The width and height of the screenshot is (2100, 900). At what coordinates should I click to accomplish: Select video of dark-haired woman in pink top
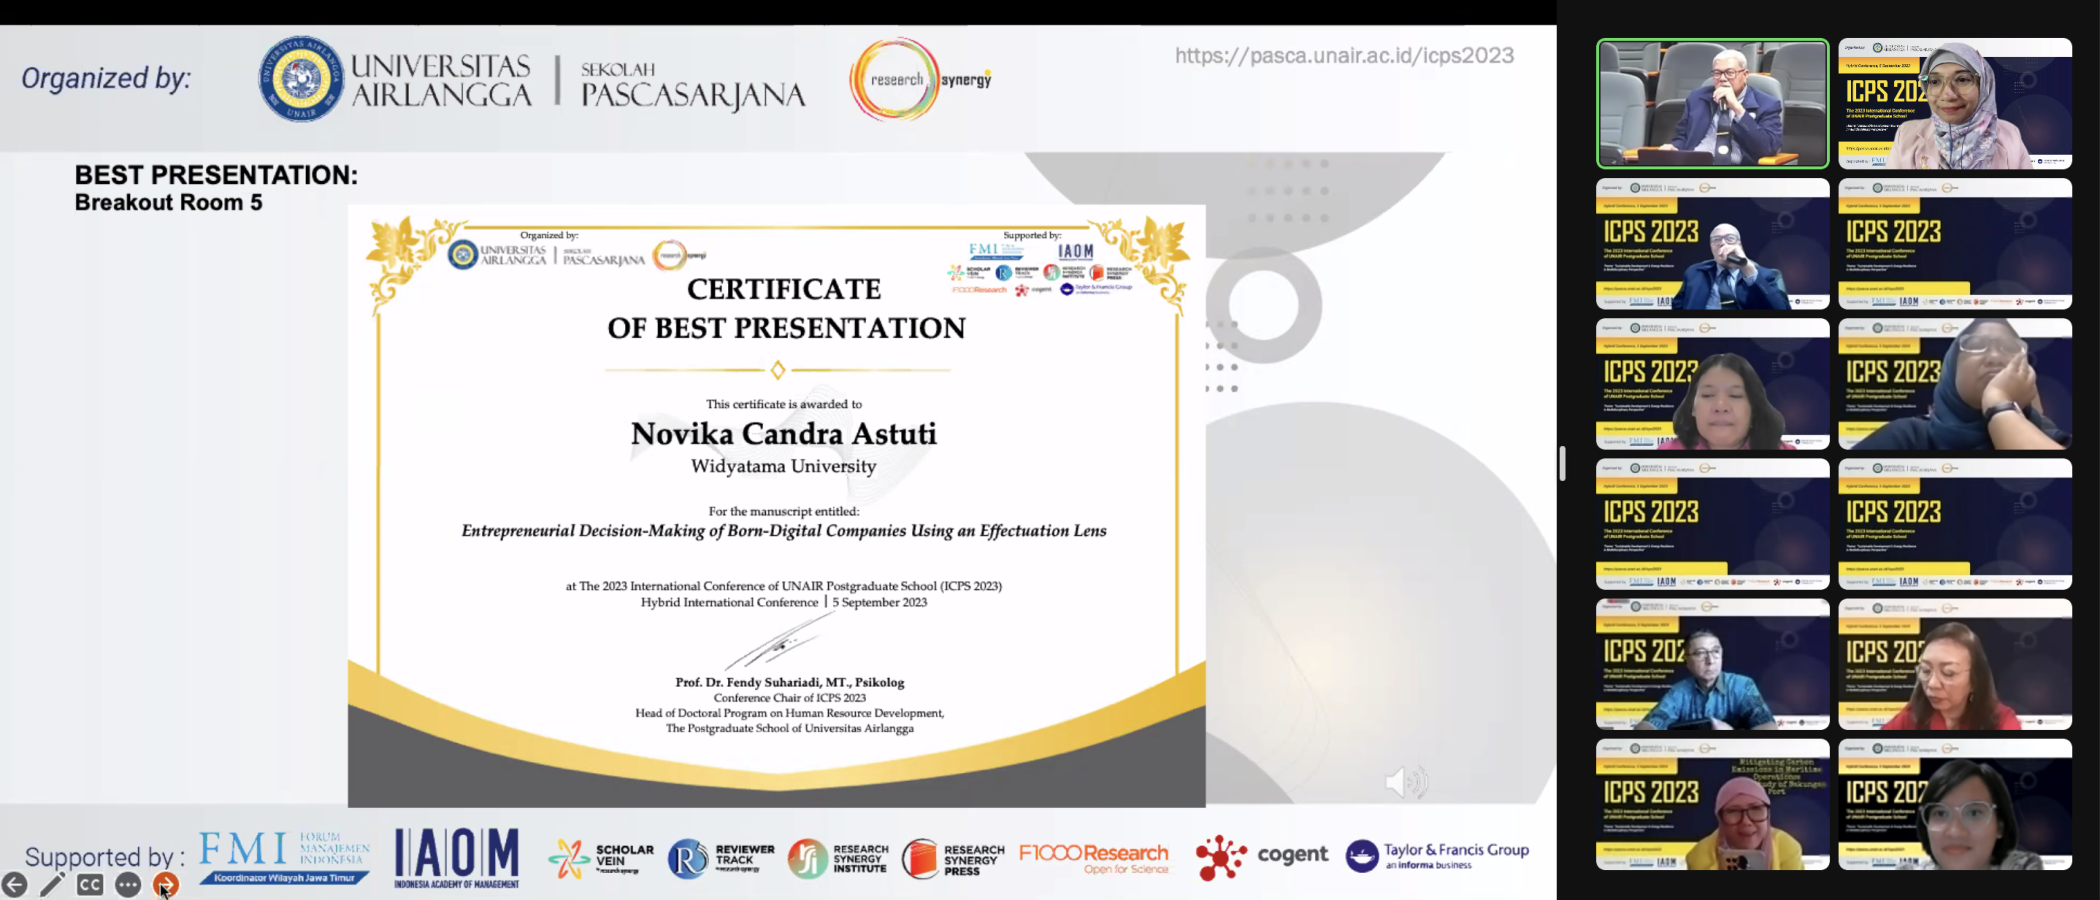[x=1713, y=384]
